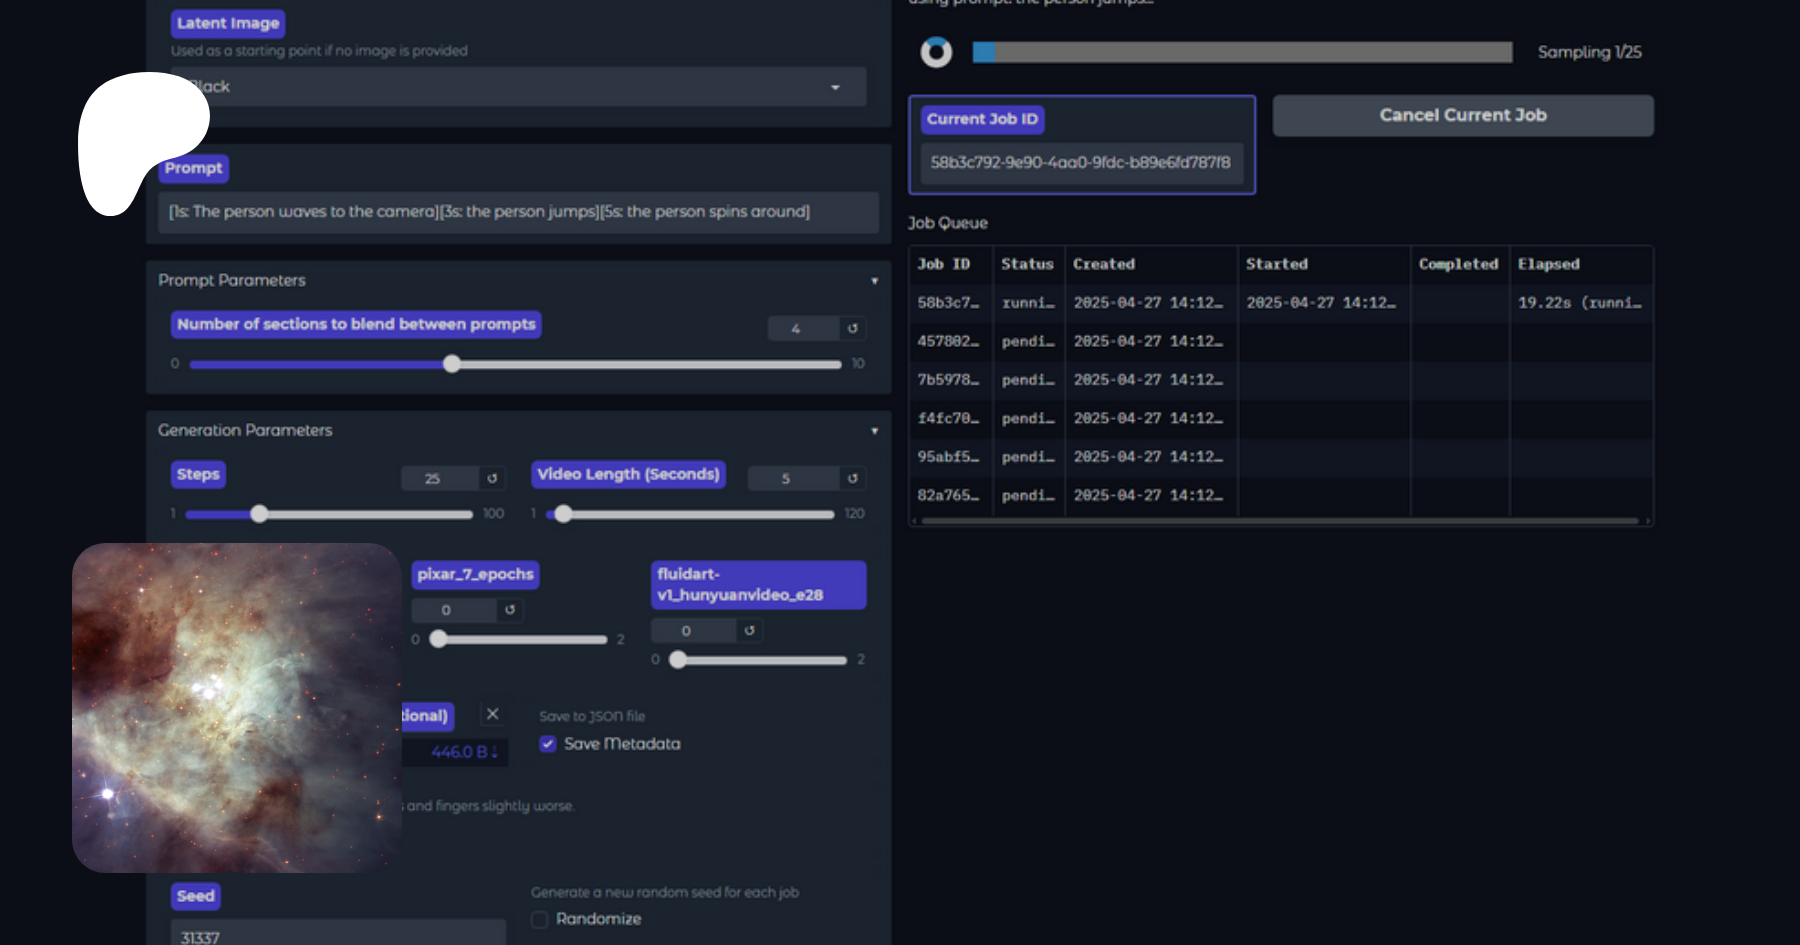The width and height of the screenshot is (1800, 945).
Task: Enable the Randomize seed checkbox
Action: 540,919
